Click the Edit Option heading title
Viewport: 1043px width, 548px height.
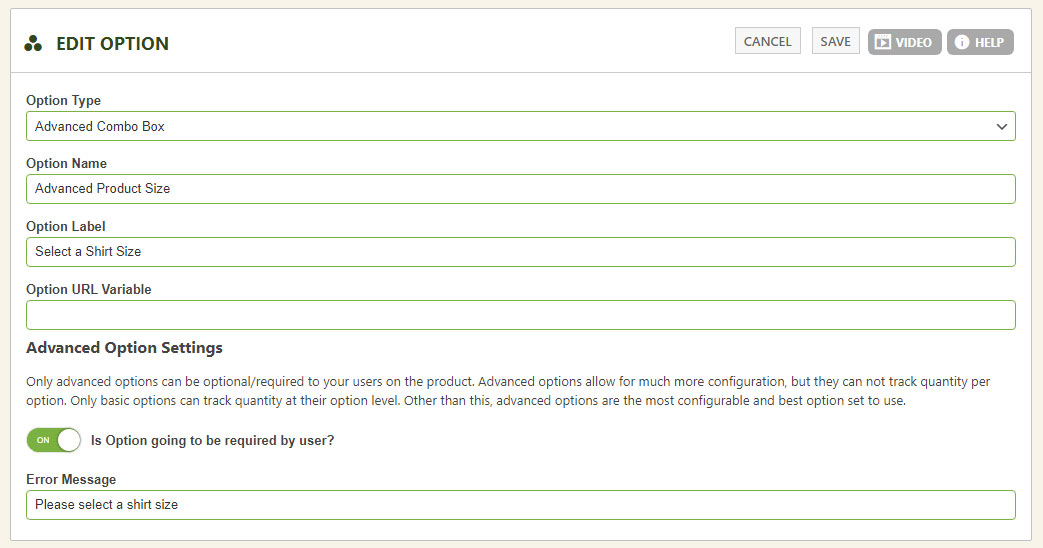click(112, 44)
